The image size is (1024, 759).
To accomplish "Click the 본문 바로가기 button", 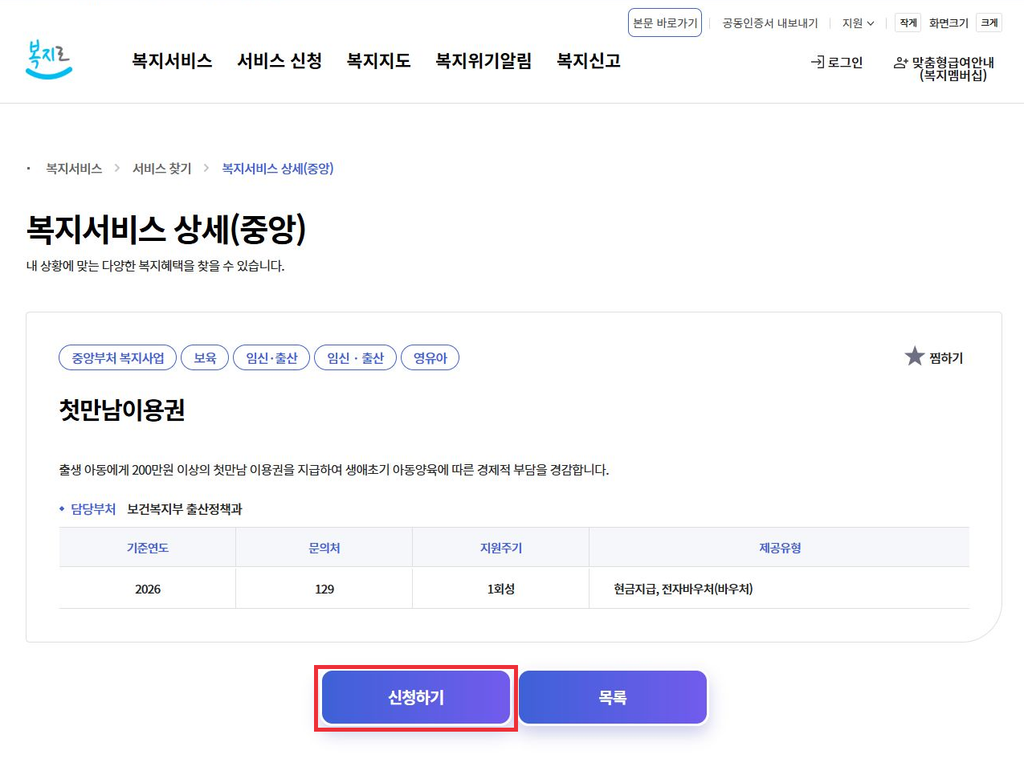I will [x=665, y=23].
